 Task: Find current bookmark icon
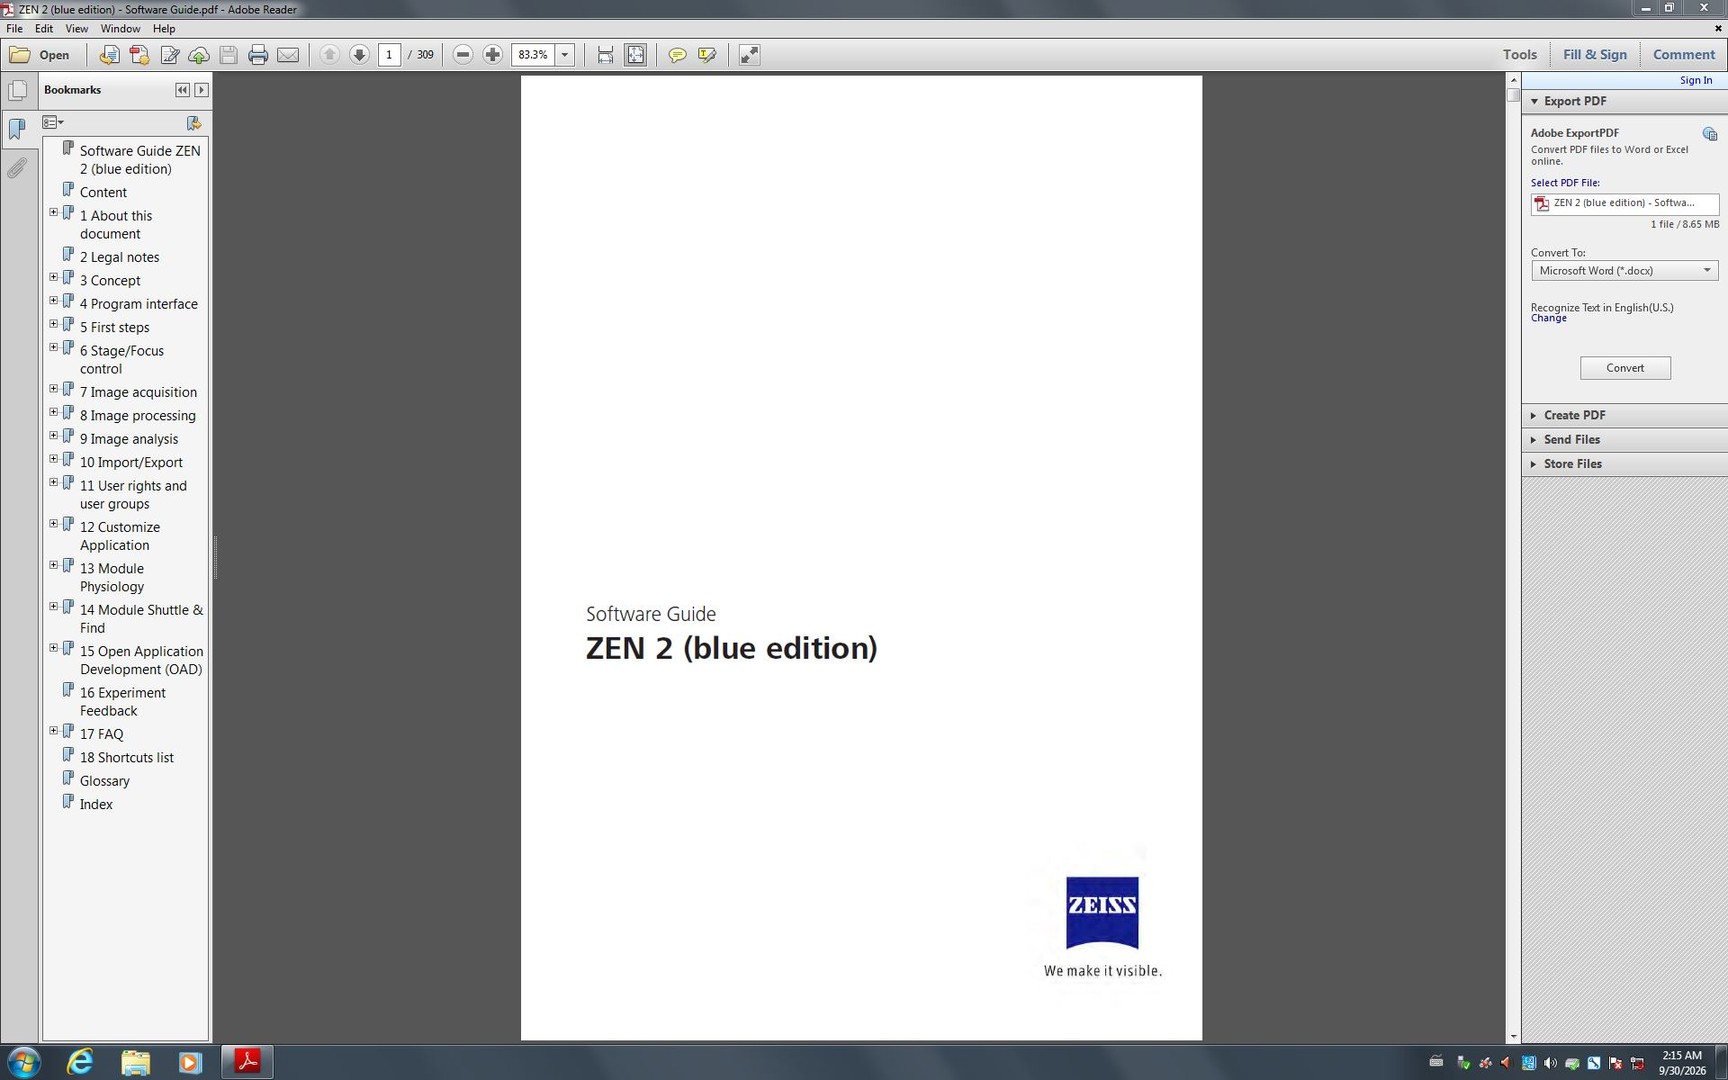(194, 122)
